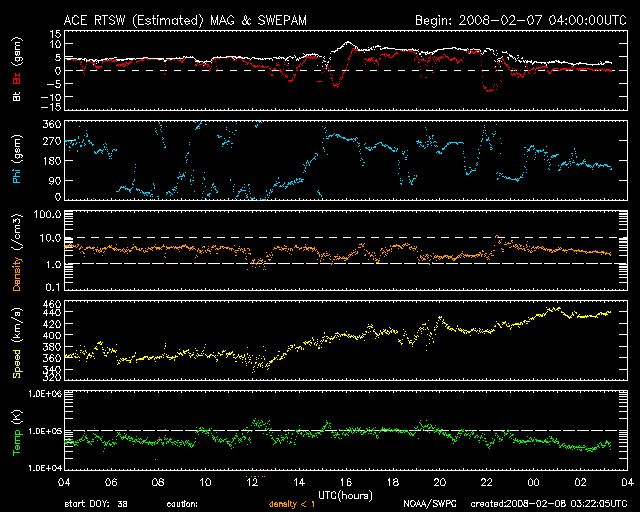Click the '360' value on the Phi axis
Viewport: 640px width, 512px height.
[x=52, y=124]
